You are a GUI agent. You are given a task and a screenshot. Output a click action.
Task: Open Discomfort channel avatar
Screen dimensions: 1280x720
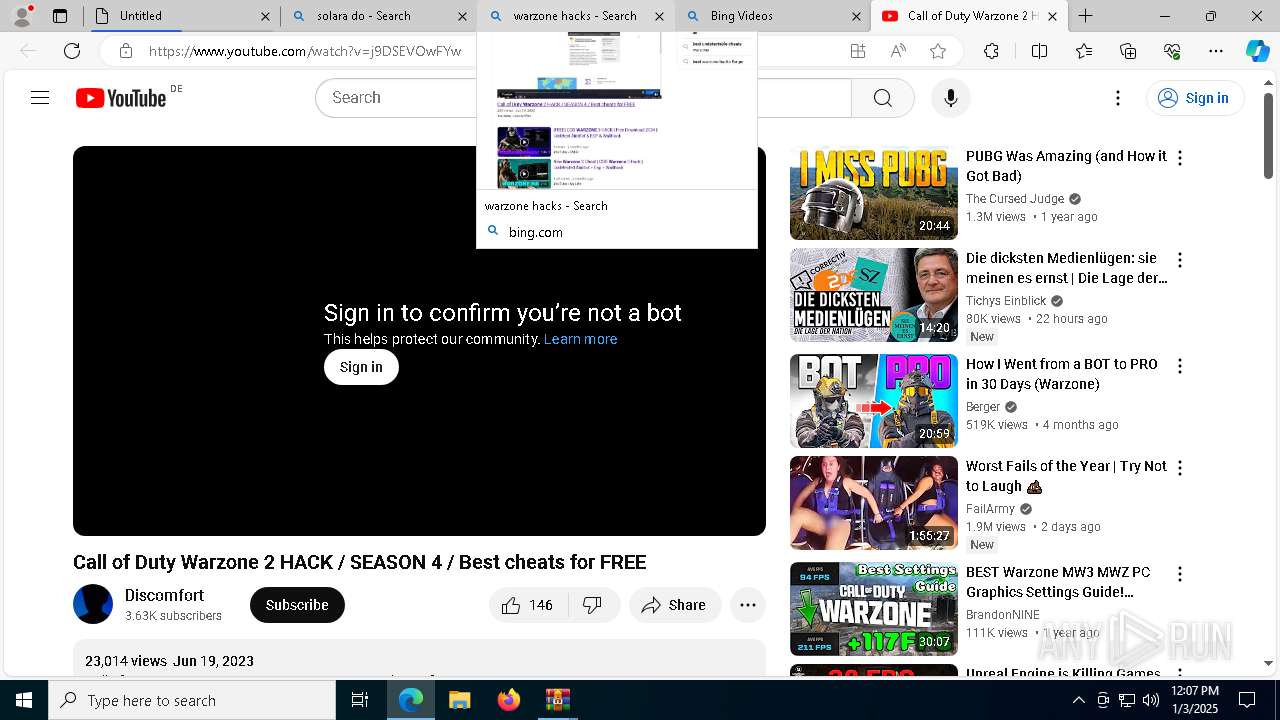(x=93, y=604)
